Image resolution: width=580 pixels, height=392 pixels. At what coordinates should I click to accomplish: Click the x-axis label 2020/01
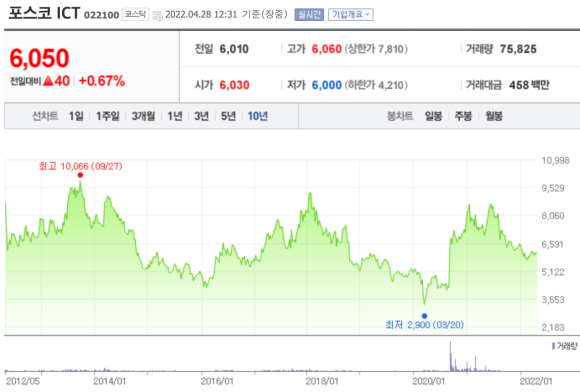(429, 381)
